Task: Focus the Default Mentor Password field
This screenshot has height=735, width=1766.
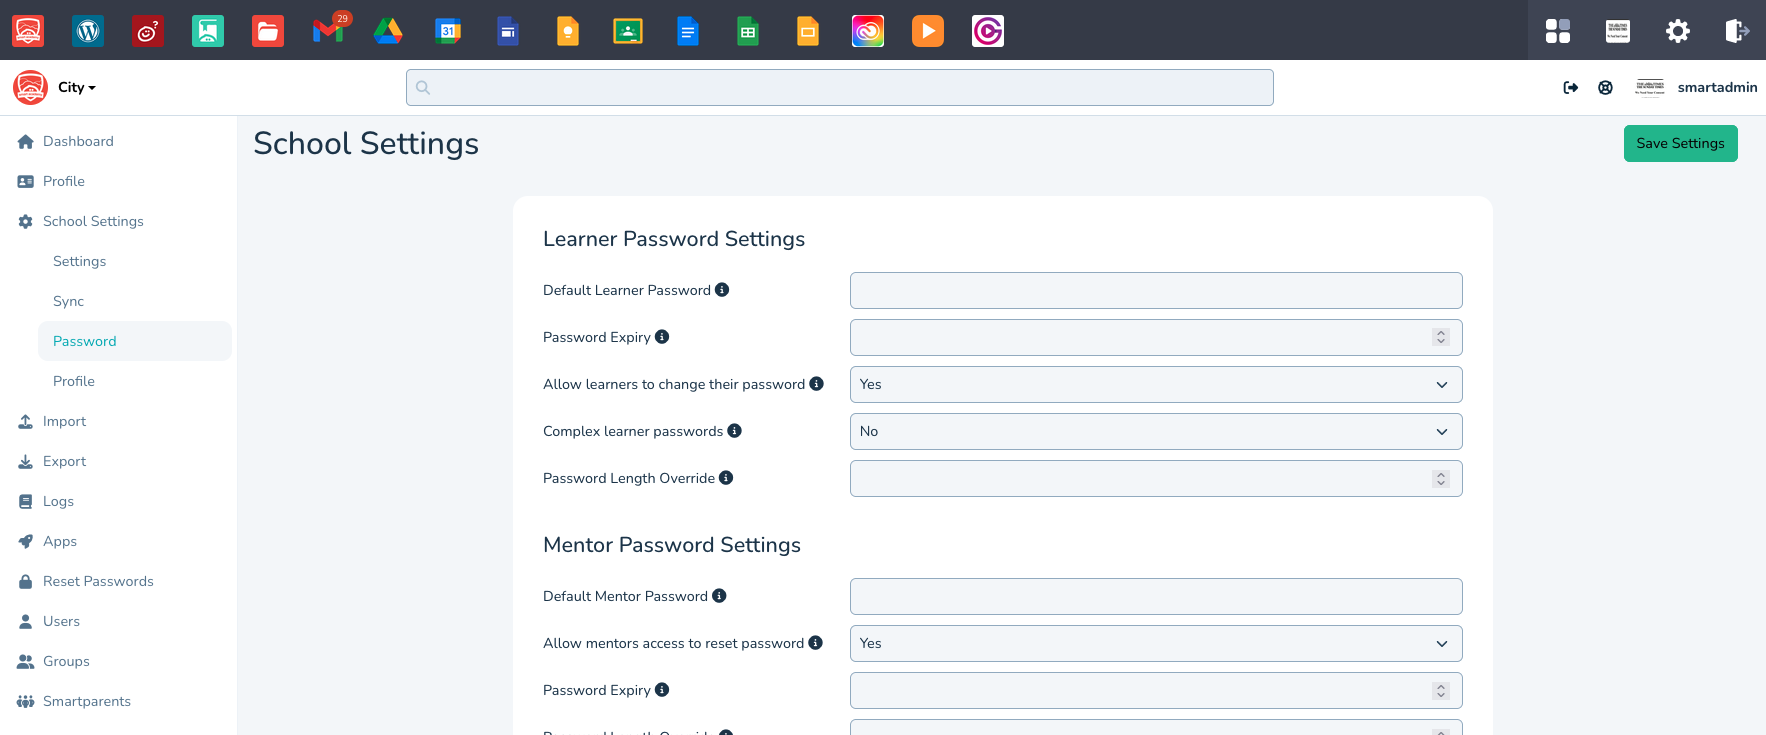Action: point(1155,597)
